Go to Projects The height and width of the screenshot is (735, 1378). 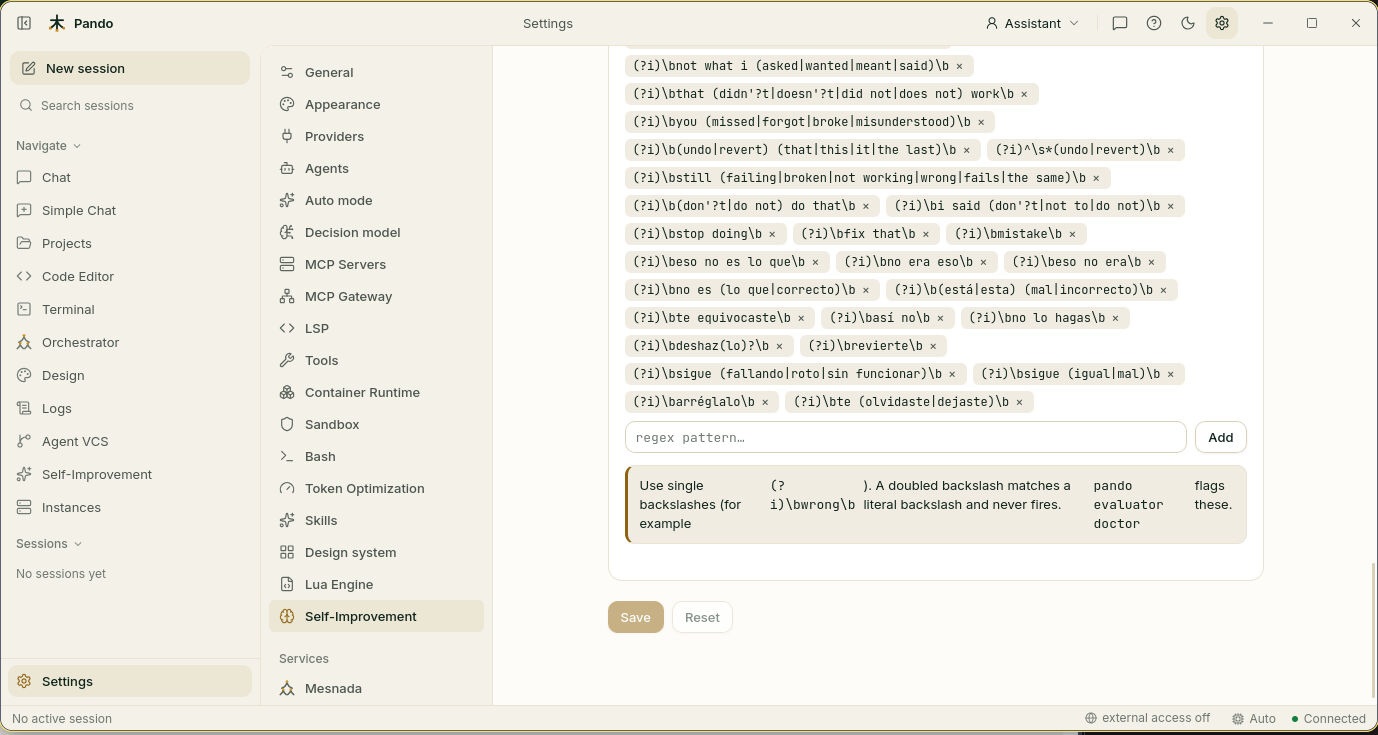130,243
